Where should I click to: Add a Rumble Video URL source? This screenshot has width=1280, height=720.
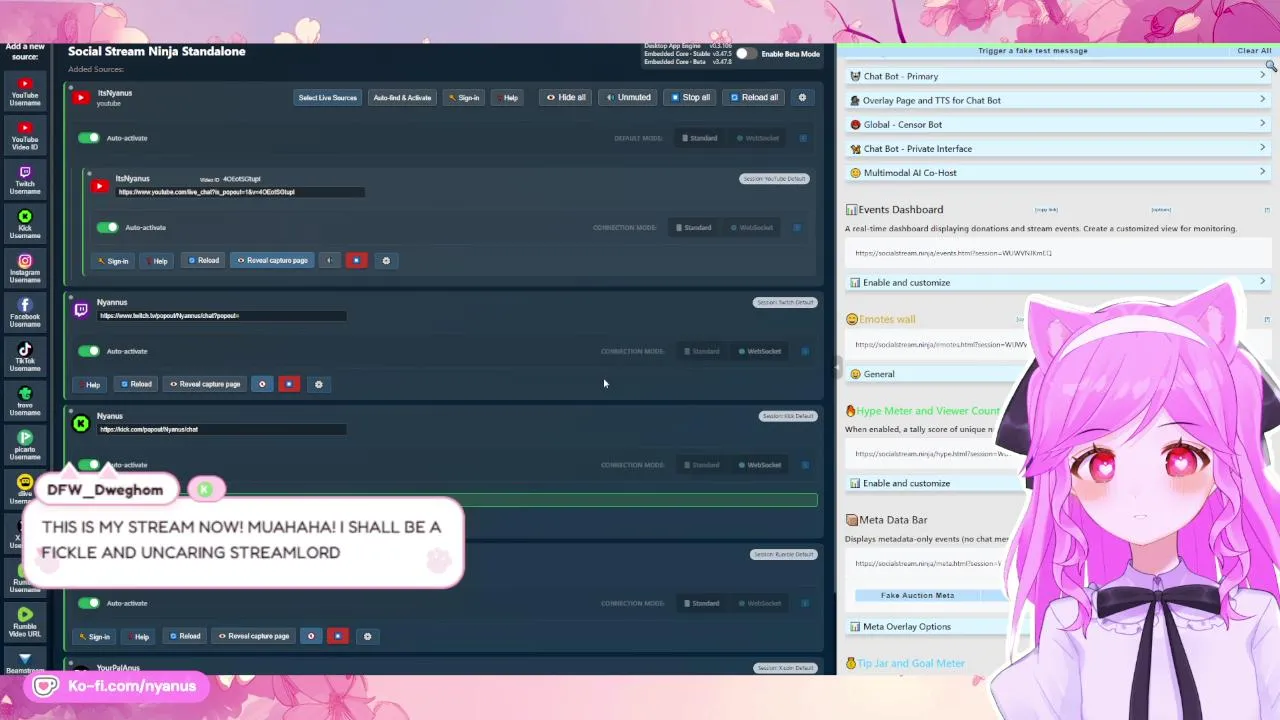25,622
